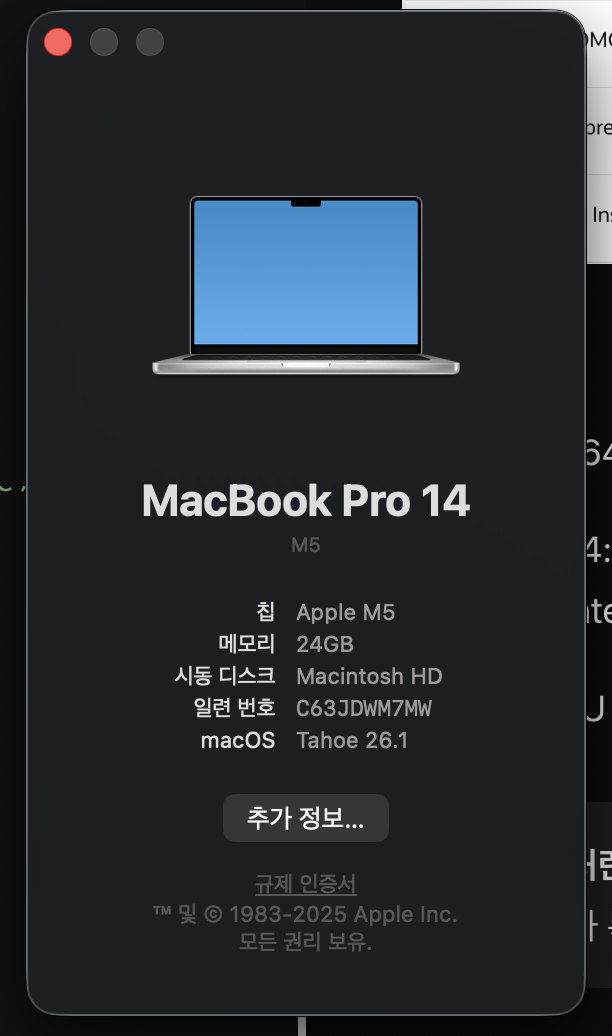Click the 모든 권리 보유. text
The width and height of the screenshot is (612, 1036).
point(305,942)
